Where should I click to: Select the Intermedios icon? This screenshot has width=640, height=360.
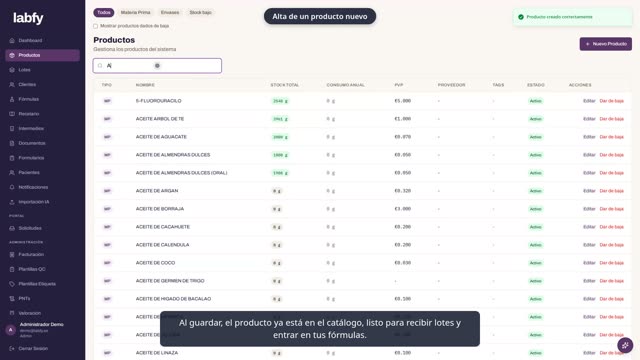click(x=12, y=129)
